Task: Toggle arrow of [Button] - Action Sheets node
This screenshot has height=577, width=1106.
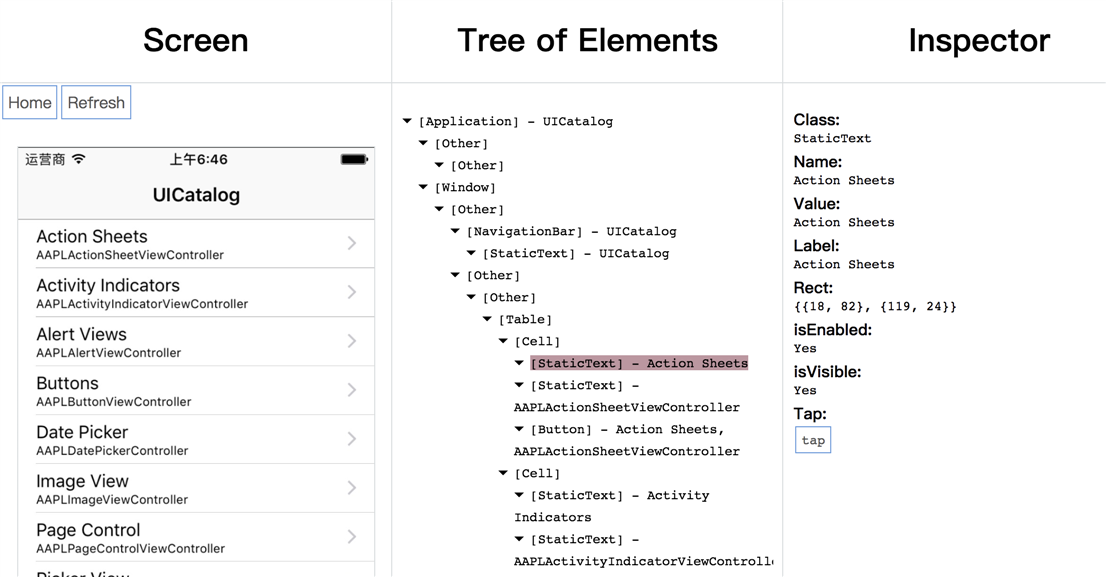Action: (519, 430)
